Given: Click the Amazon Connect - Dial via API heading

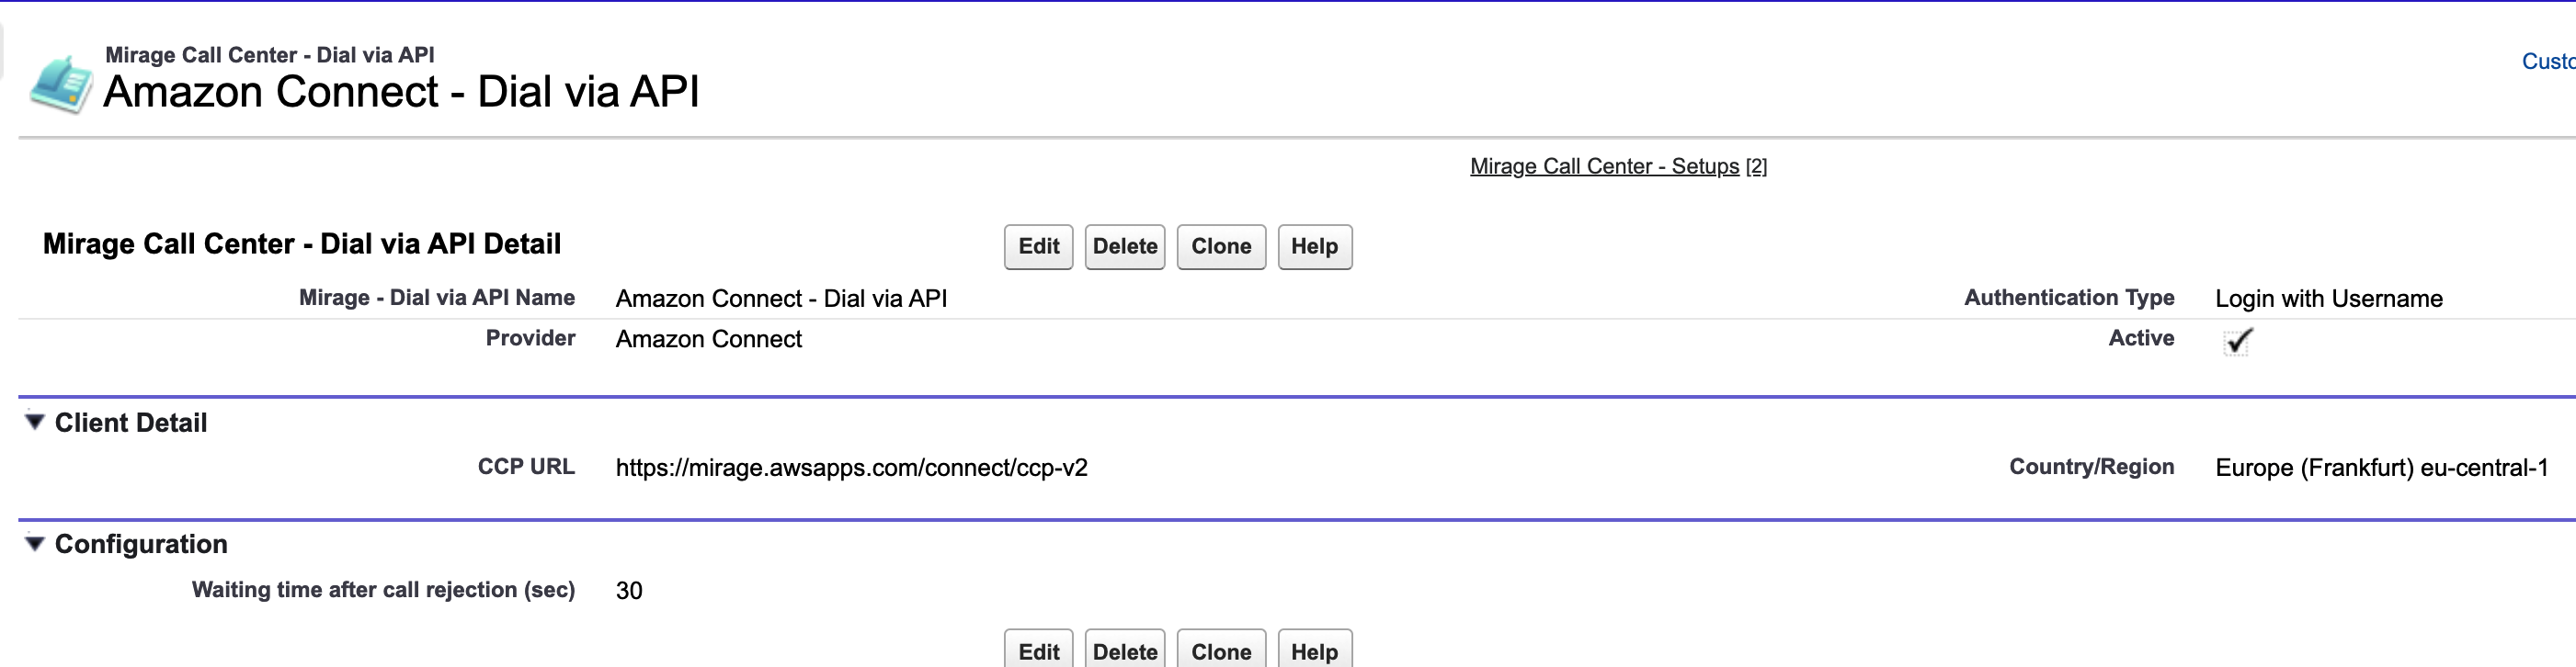Looking at the screenshot, I should [x=401, y=92].
